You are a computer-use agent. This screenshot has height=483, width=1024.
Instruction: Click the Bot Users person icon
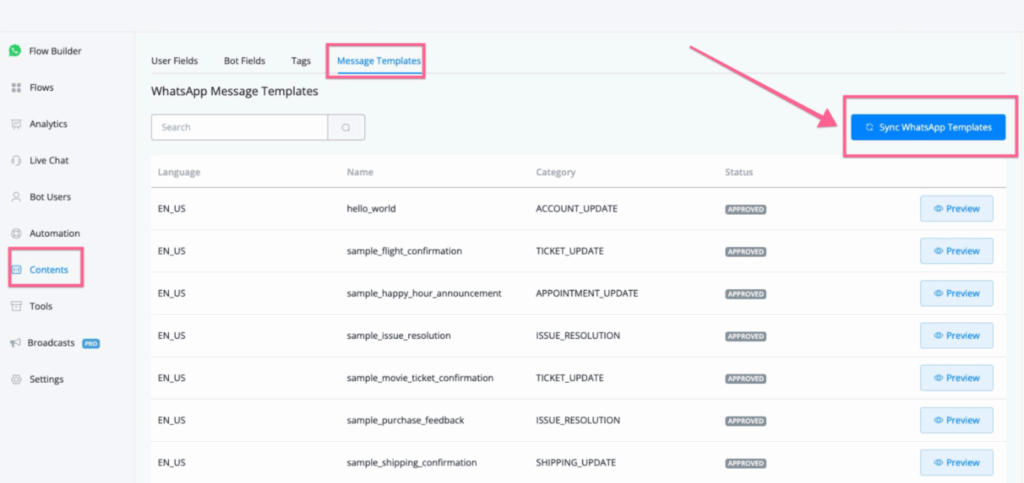pos(16,197)
